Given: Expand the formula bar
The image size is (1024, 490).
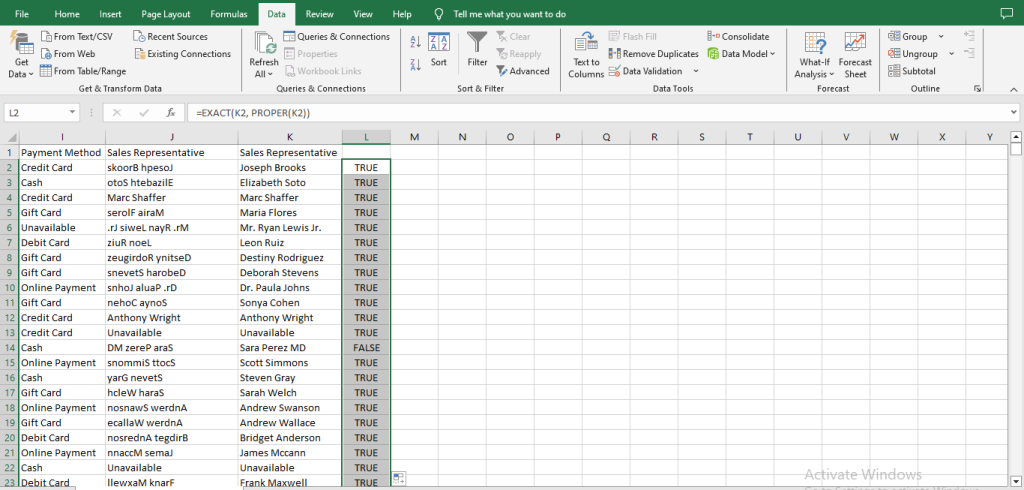Looking at the screenshot, I should tap(1013, 112).
